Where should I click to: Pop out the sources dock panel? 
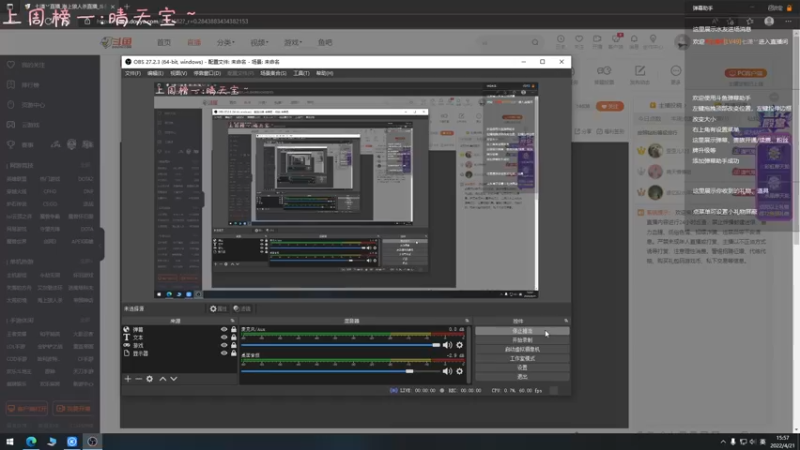(x=233, y=321)
